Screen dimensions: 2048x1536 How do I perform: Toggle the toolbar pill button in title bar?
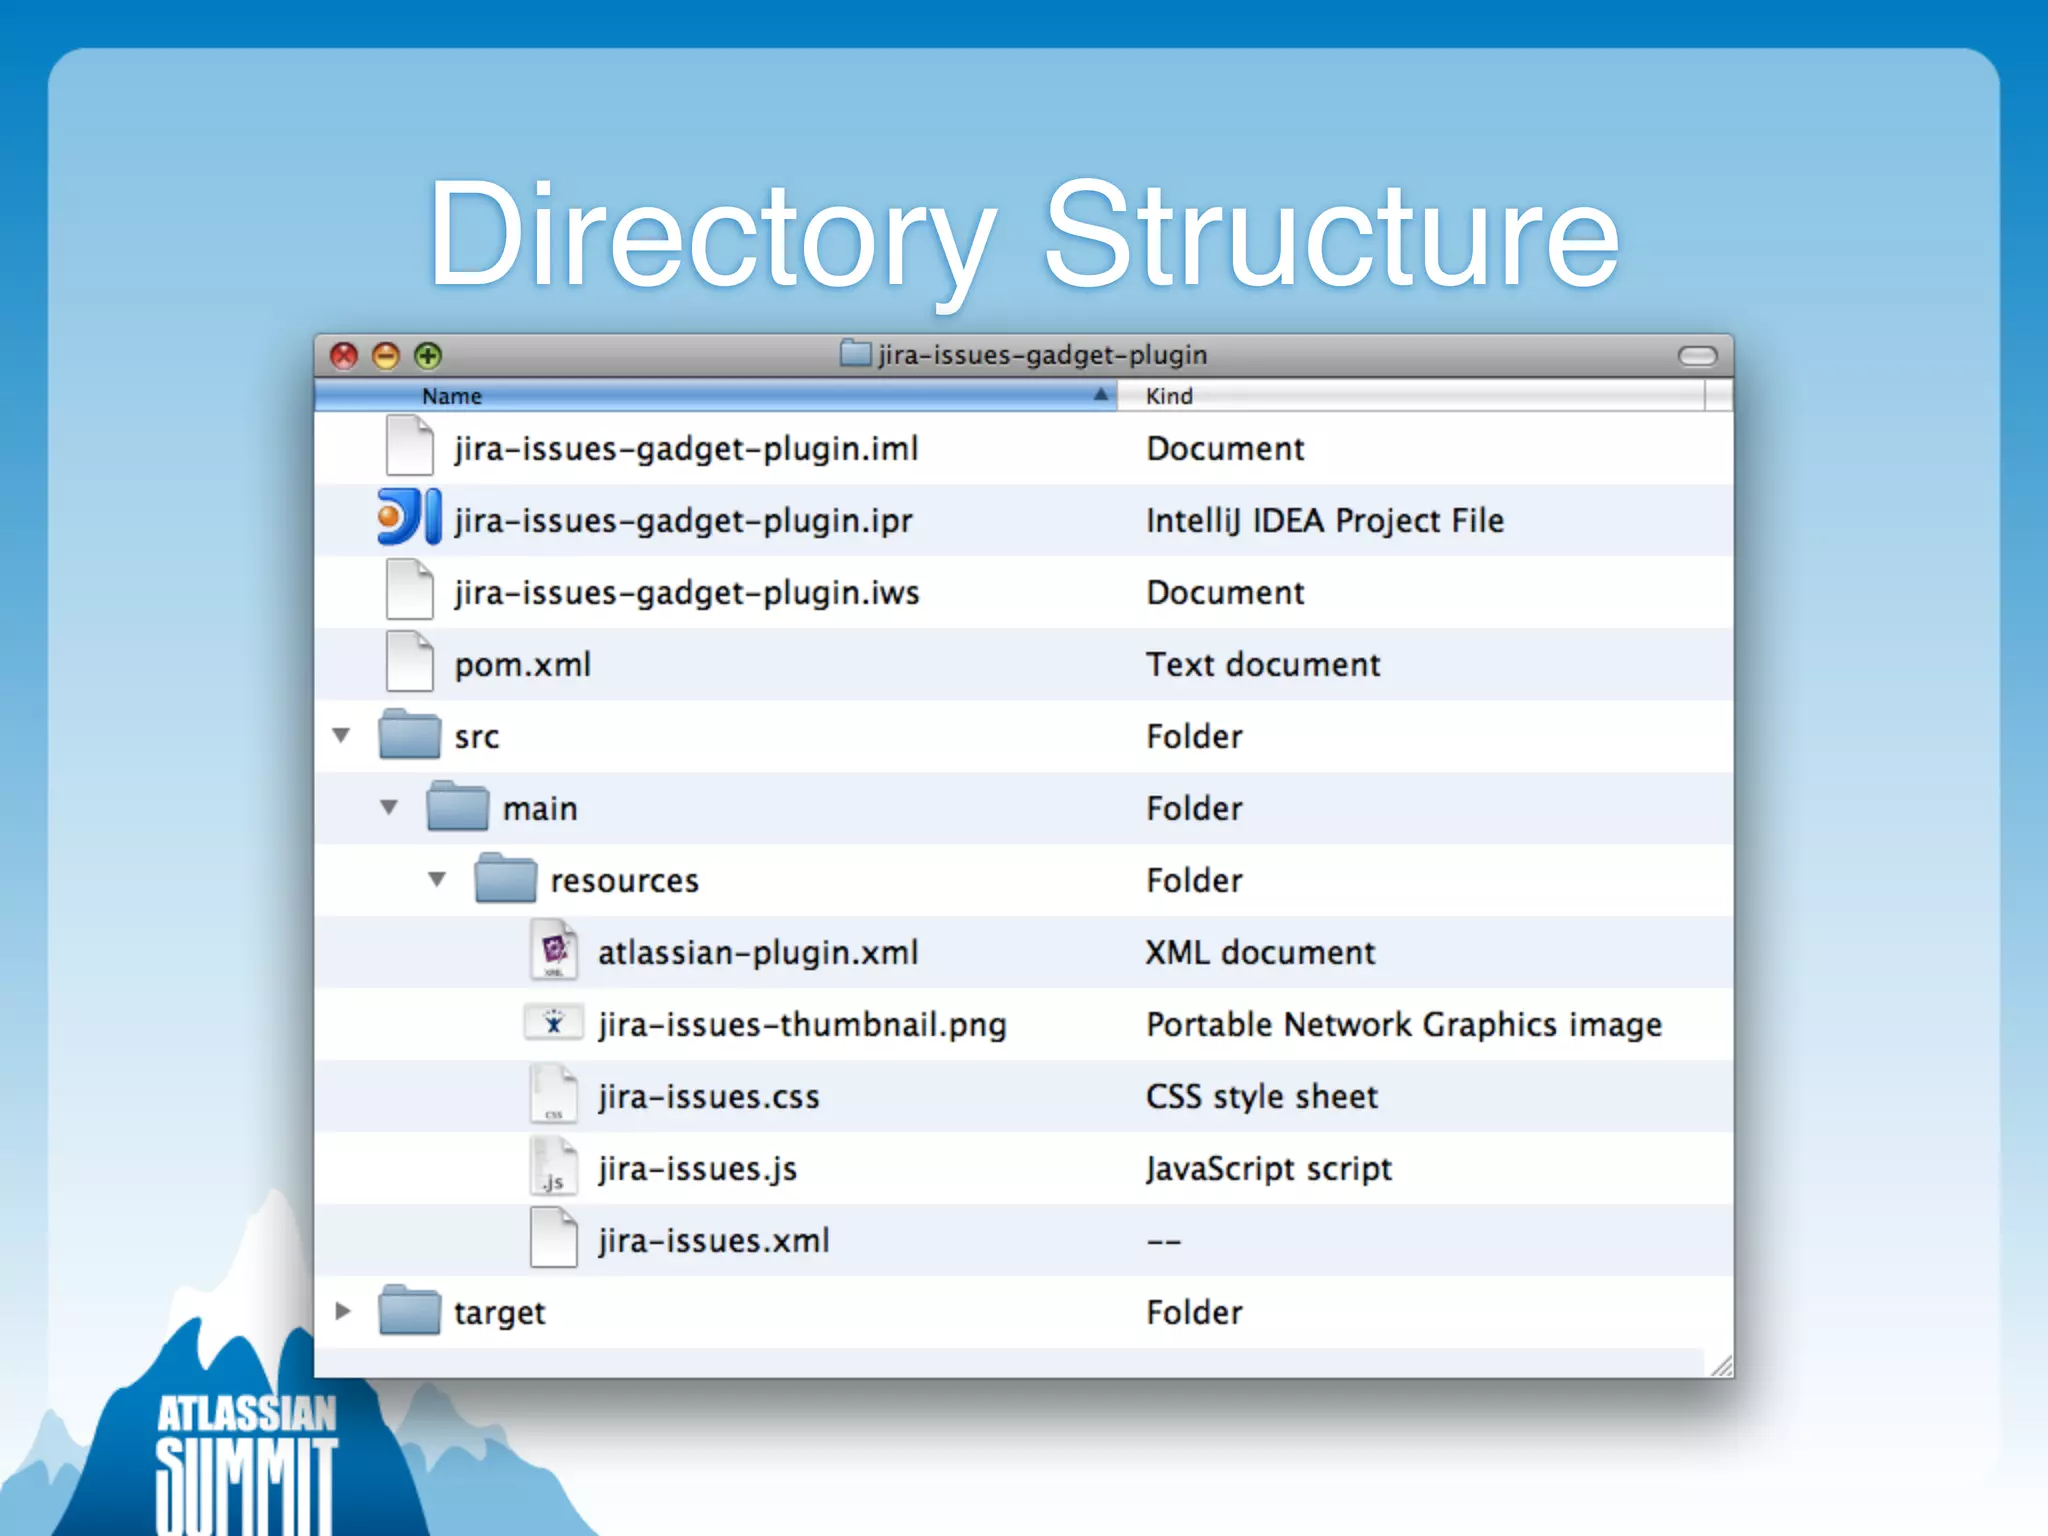(1697, 355)
